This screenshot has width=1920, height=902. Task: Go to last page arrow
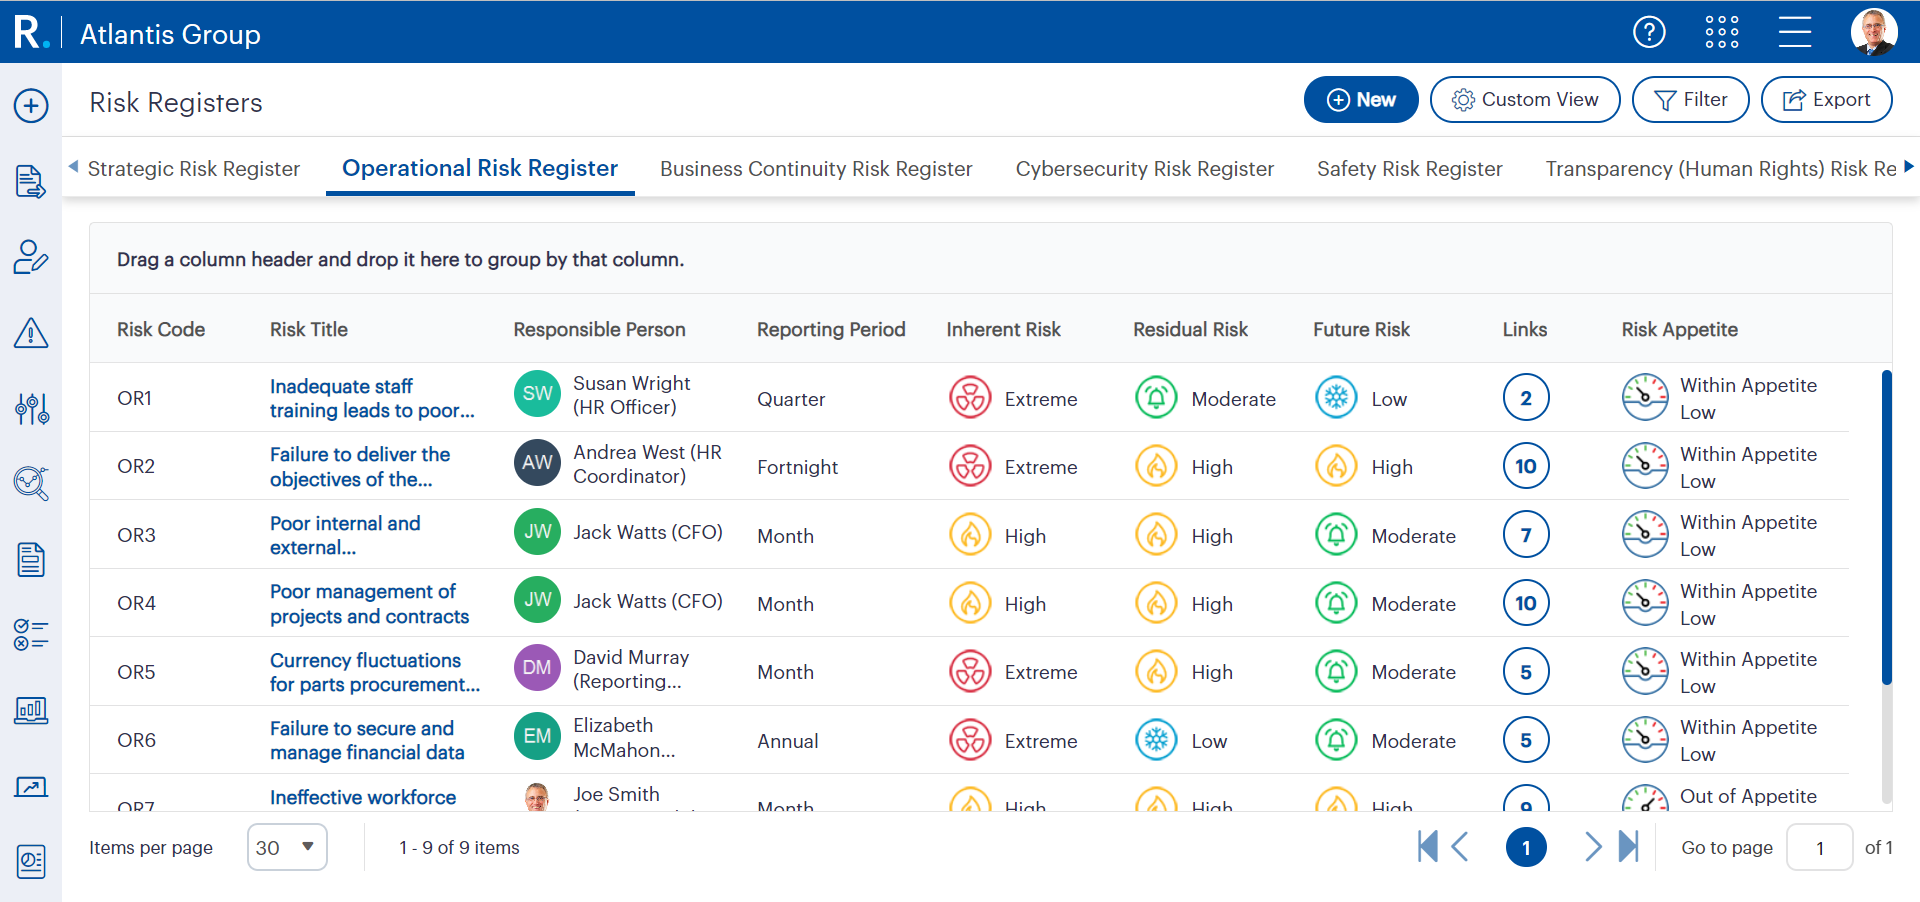[1629, 847]
